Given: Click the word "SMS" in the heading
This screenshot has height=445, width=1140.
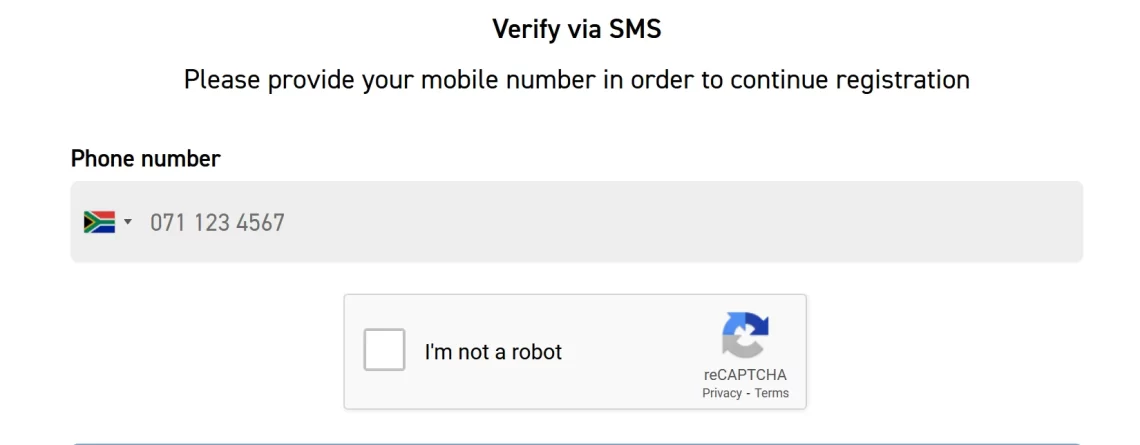Looking at the screenshot, I should coord(633,29).
